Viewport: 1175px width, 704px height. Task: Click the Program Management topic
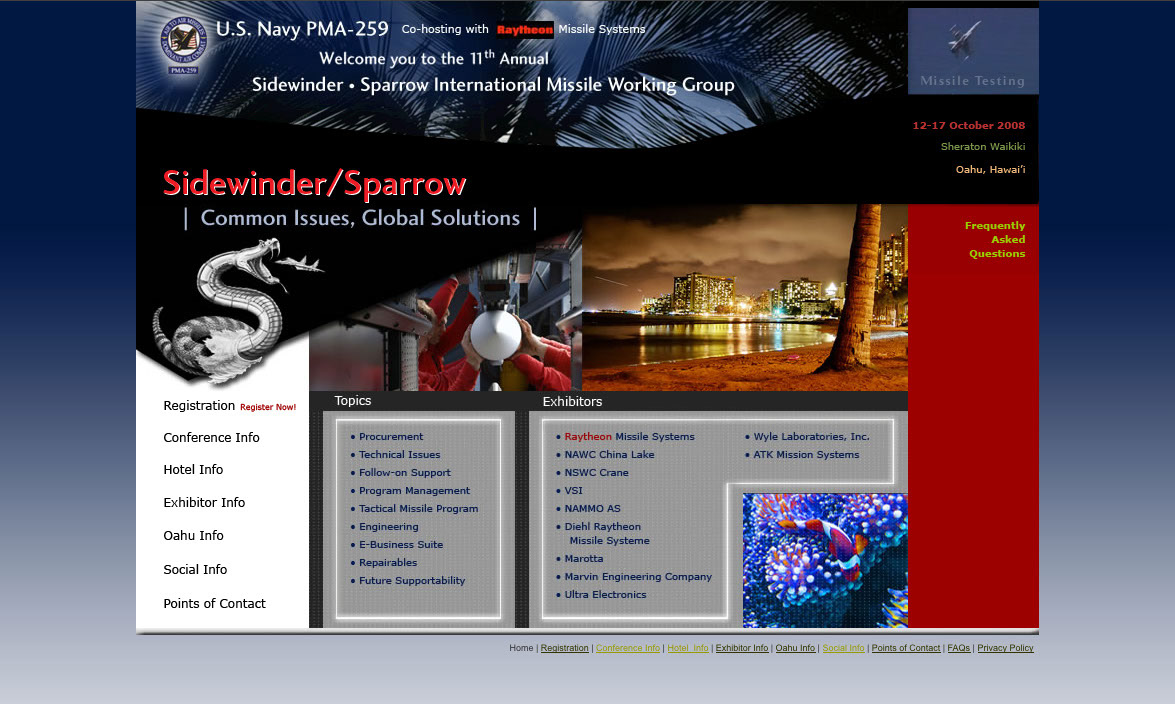click(x=414, y=490)
